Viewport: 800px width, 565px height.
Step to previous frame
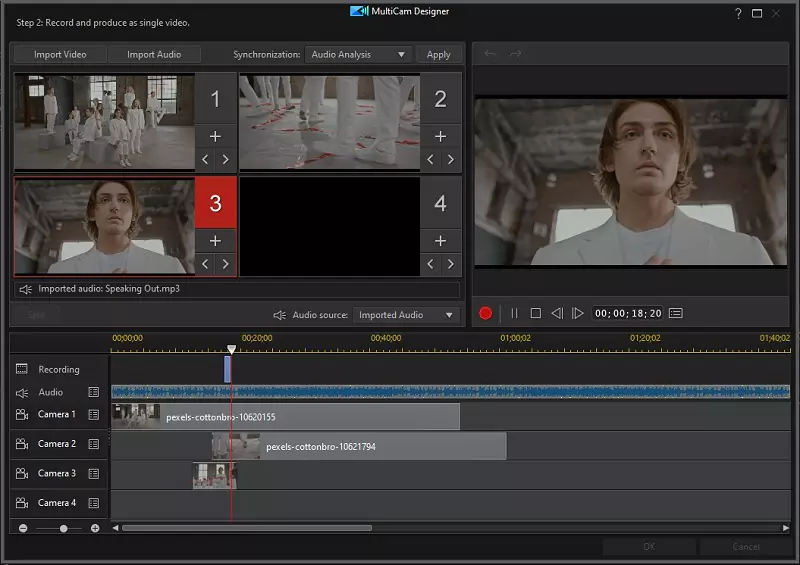(x=557, y=313)
